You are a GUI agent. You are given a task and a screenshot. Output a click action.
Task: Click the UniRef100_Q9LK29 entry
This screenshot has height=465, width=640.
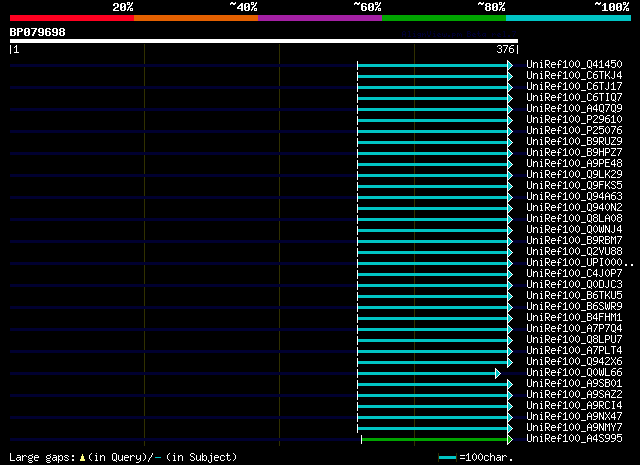574,175
